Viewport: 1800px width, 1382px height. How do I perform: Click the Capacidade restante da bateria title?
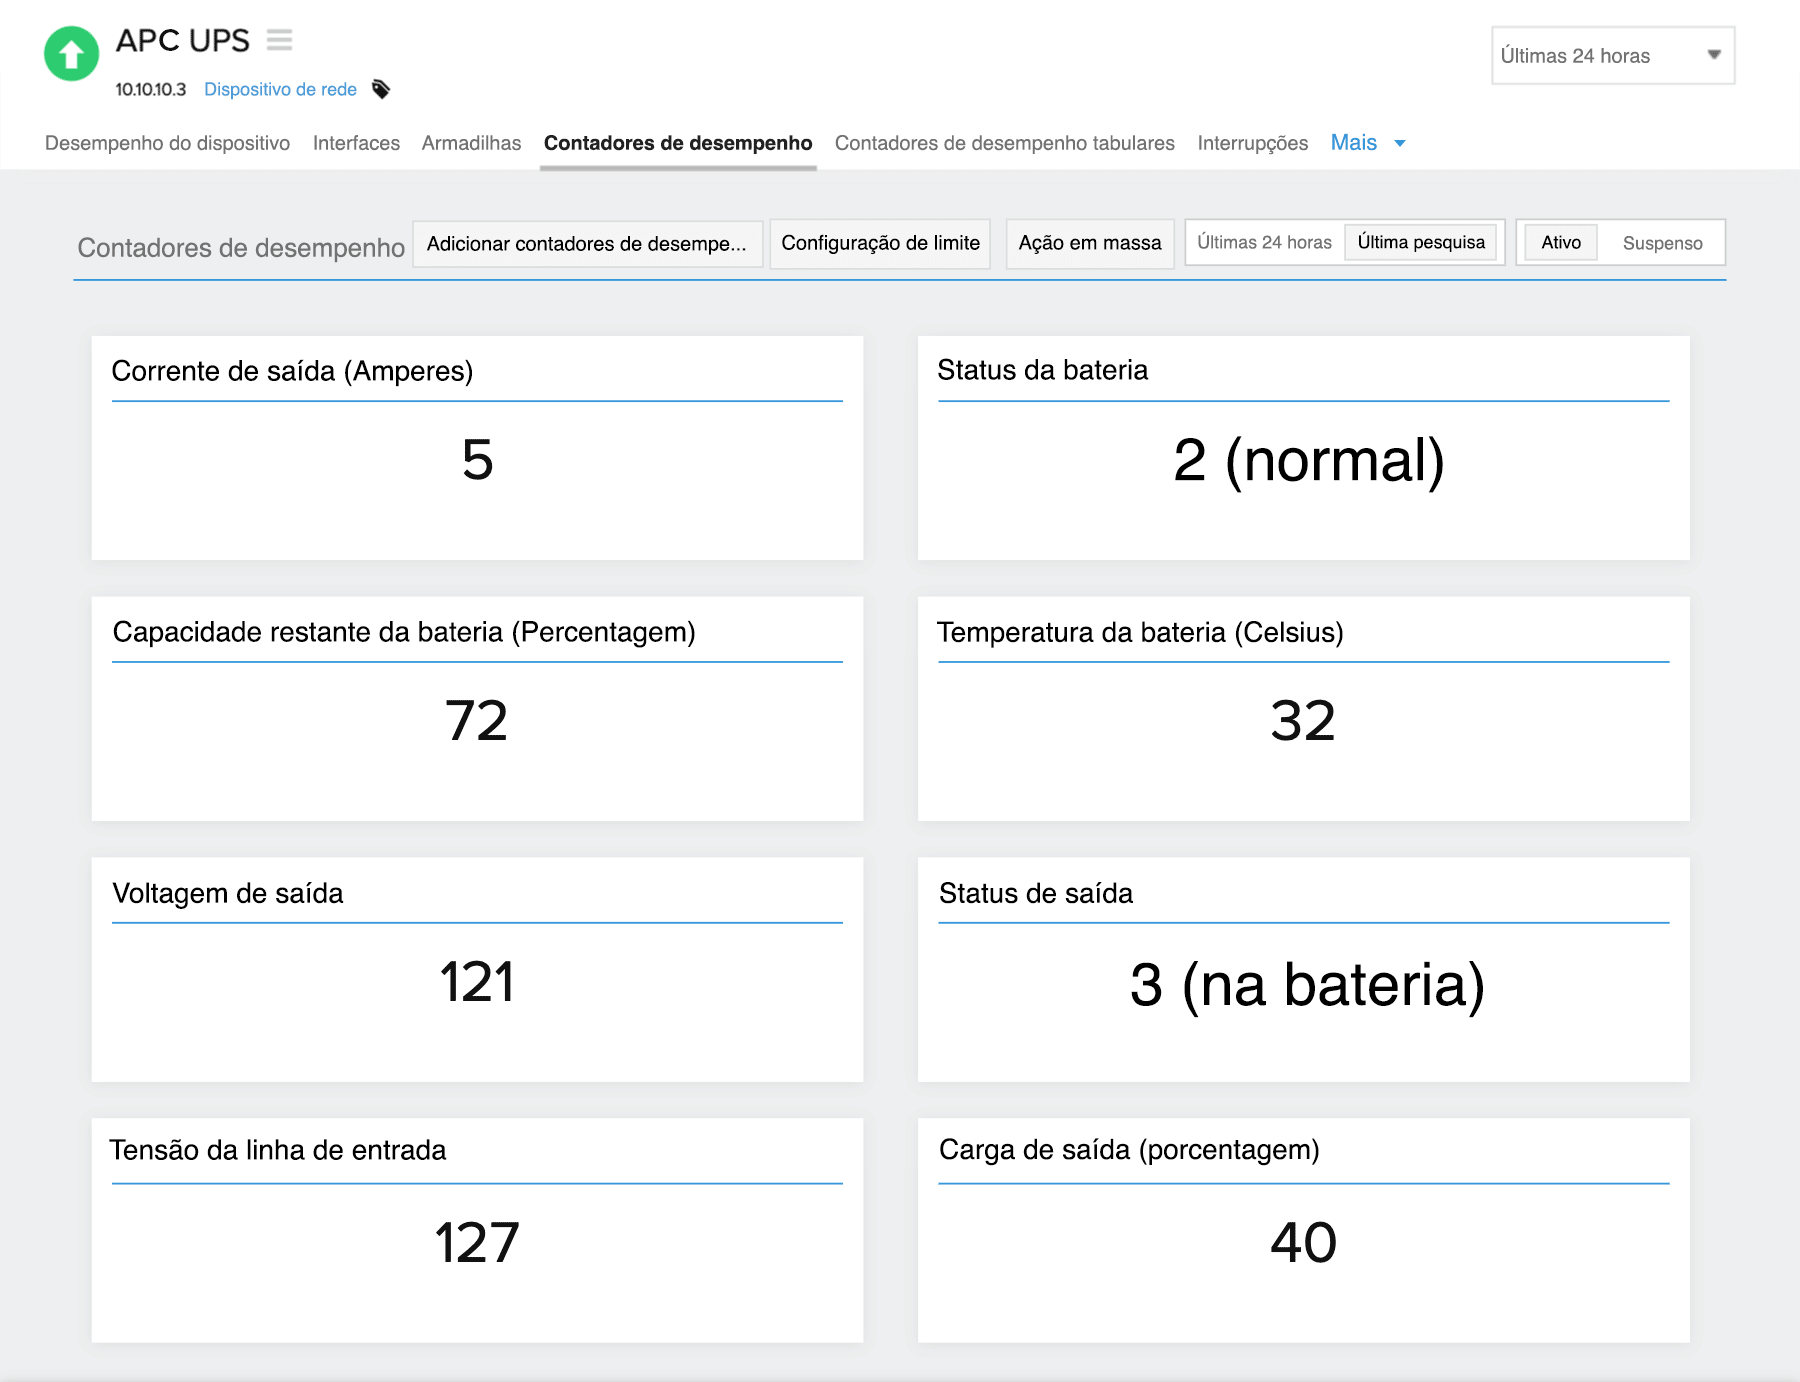pyautogui.click(x=404, y=632)
